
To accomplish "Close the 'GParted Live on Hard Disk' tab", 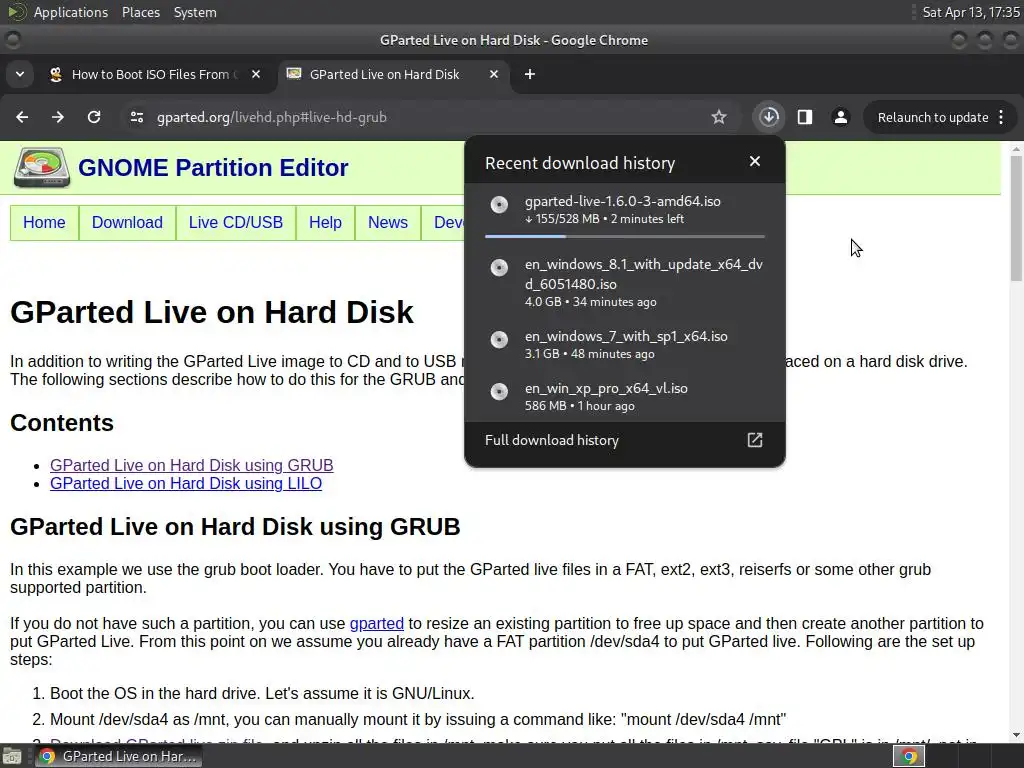I will click(x=494, y=74).
